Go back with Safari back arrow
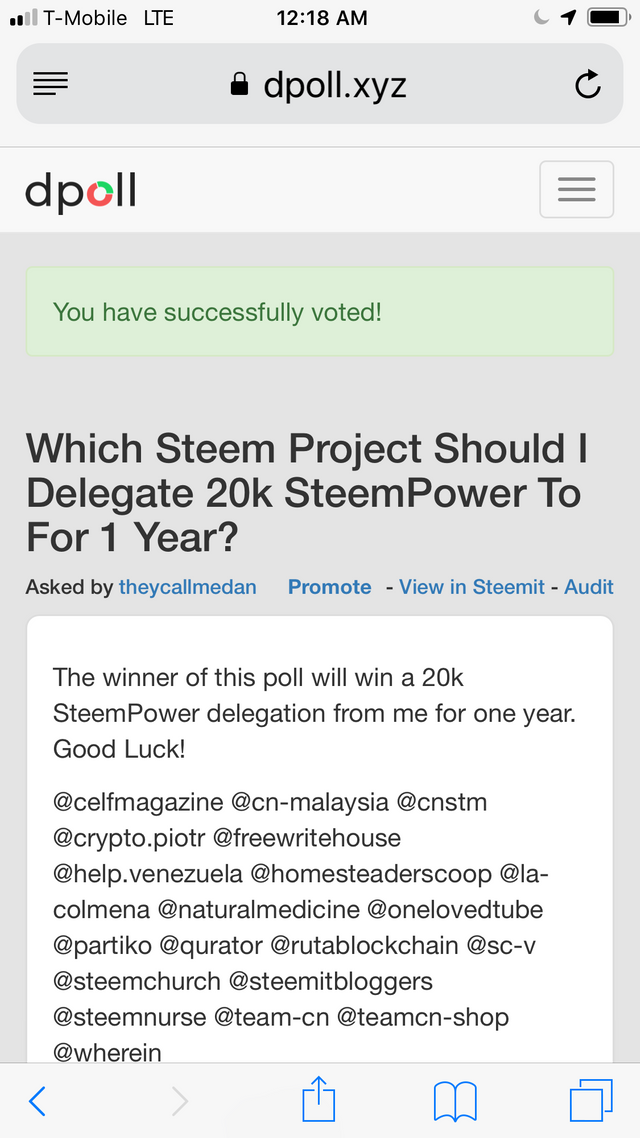Viewport: 640px width, 1138px height. [x=38, y=1102]
